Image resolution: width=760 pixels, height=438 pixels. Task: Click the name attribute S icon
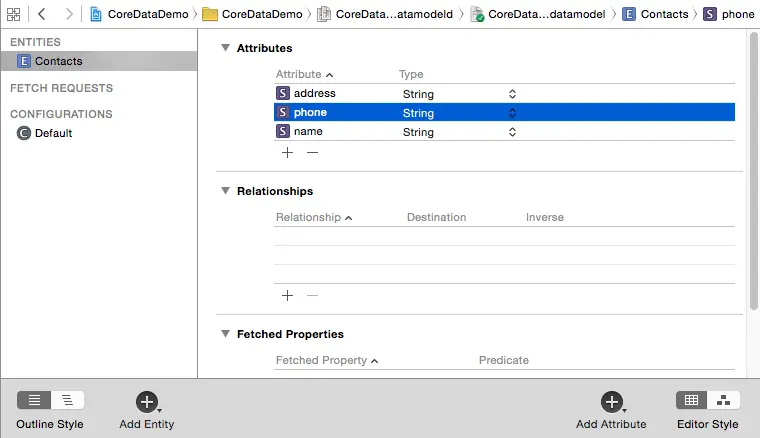283,131
